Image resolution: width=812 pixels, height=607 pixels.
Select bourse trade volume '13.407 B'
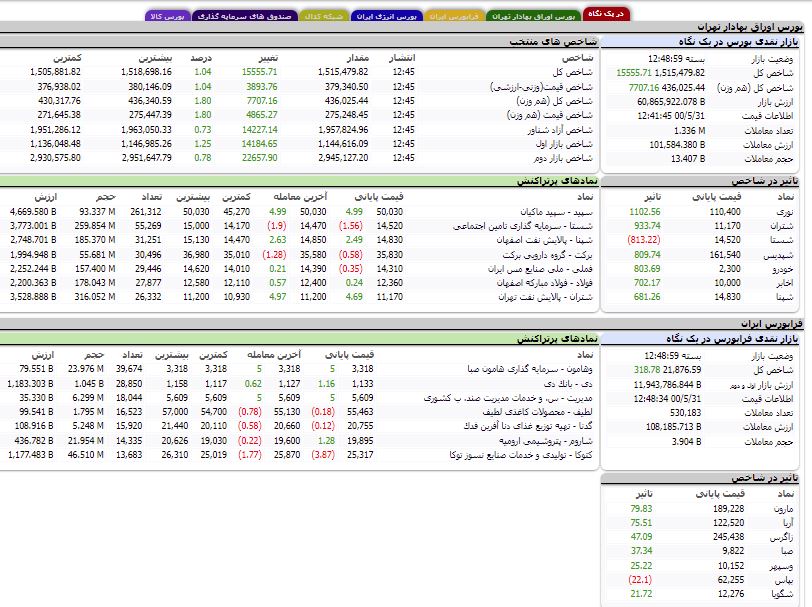pyautogui.click(x=688, y=158)
